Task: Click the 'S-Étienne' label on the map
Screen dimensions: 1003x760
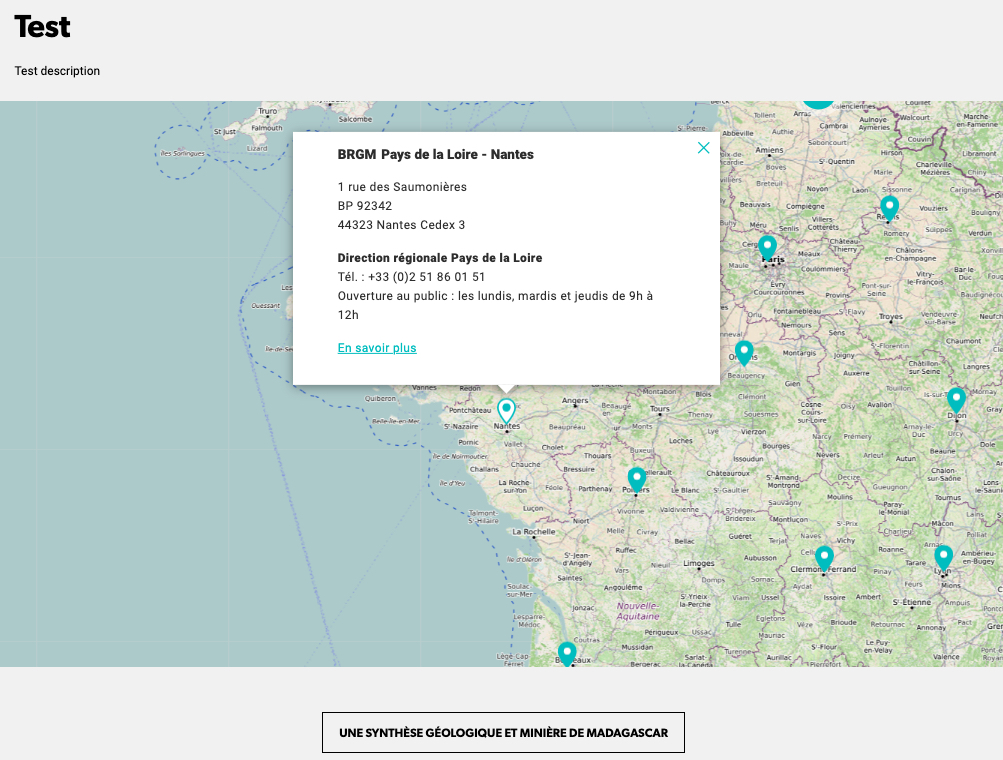Action: tap(912, 602)
